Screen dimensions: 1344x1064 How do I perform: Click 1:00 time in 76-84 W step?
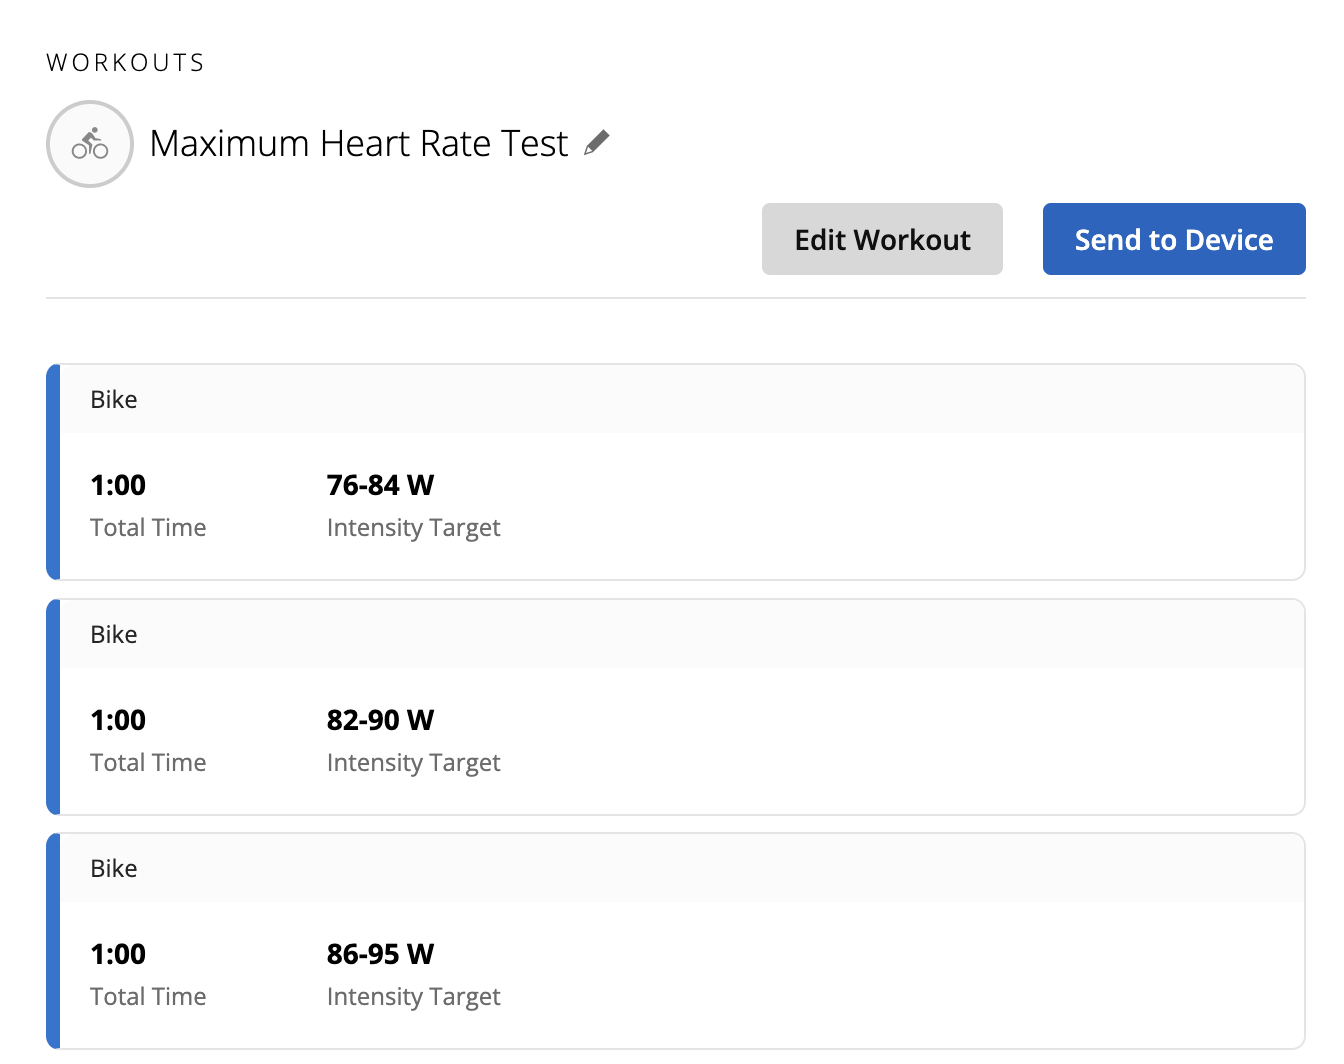118,486
